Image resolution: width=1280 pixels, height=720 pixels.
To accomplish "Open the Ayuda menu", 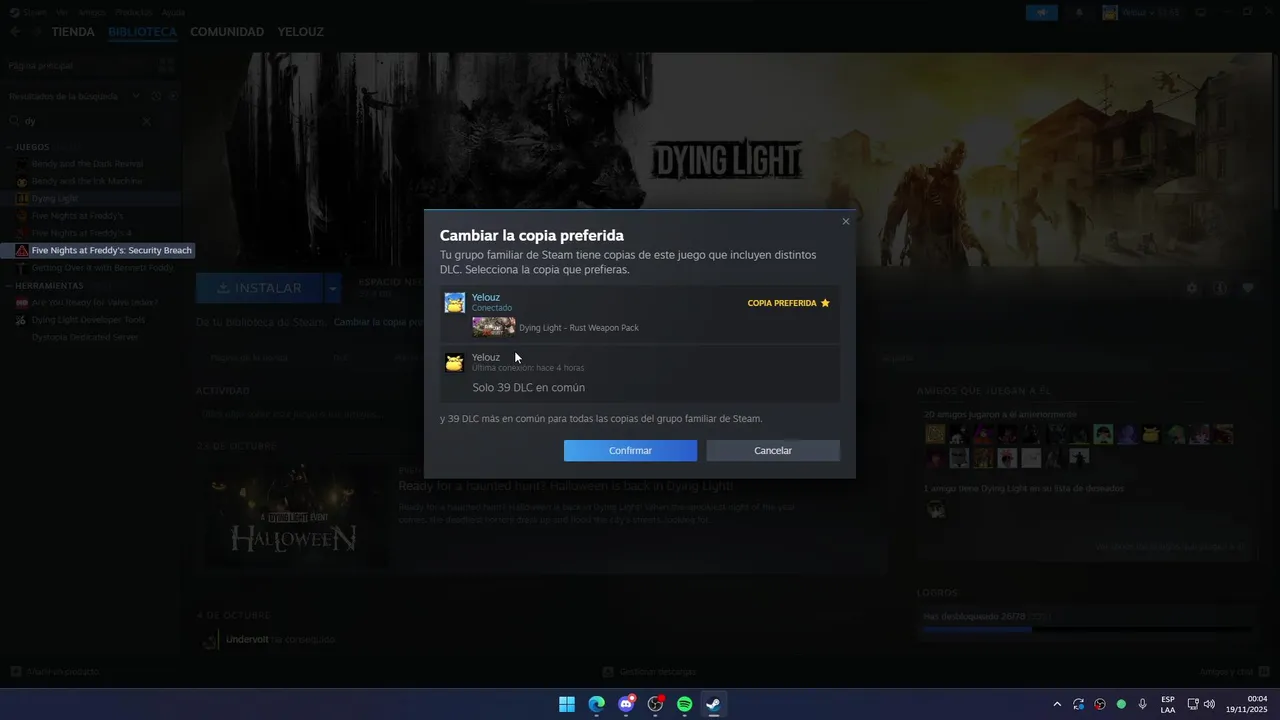I will tap(174, 12).
